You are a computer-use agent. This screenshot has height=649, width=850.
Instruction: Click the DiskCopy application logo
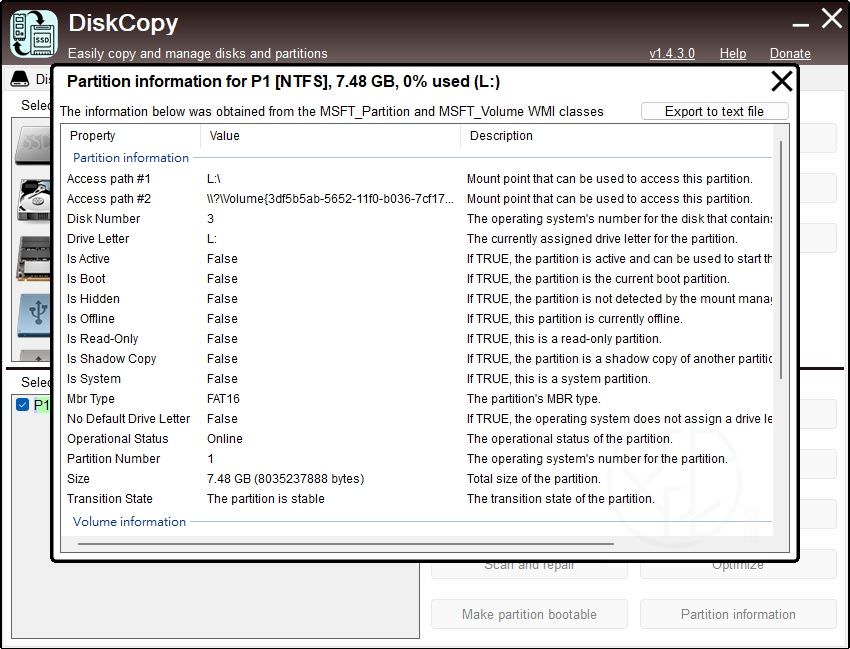point(33,33)
